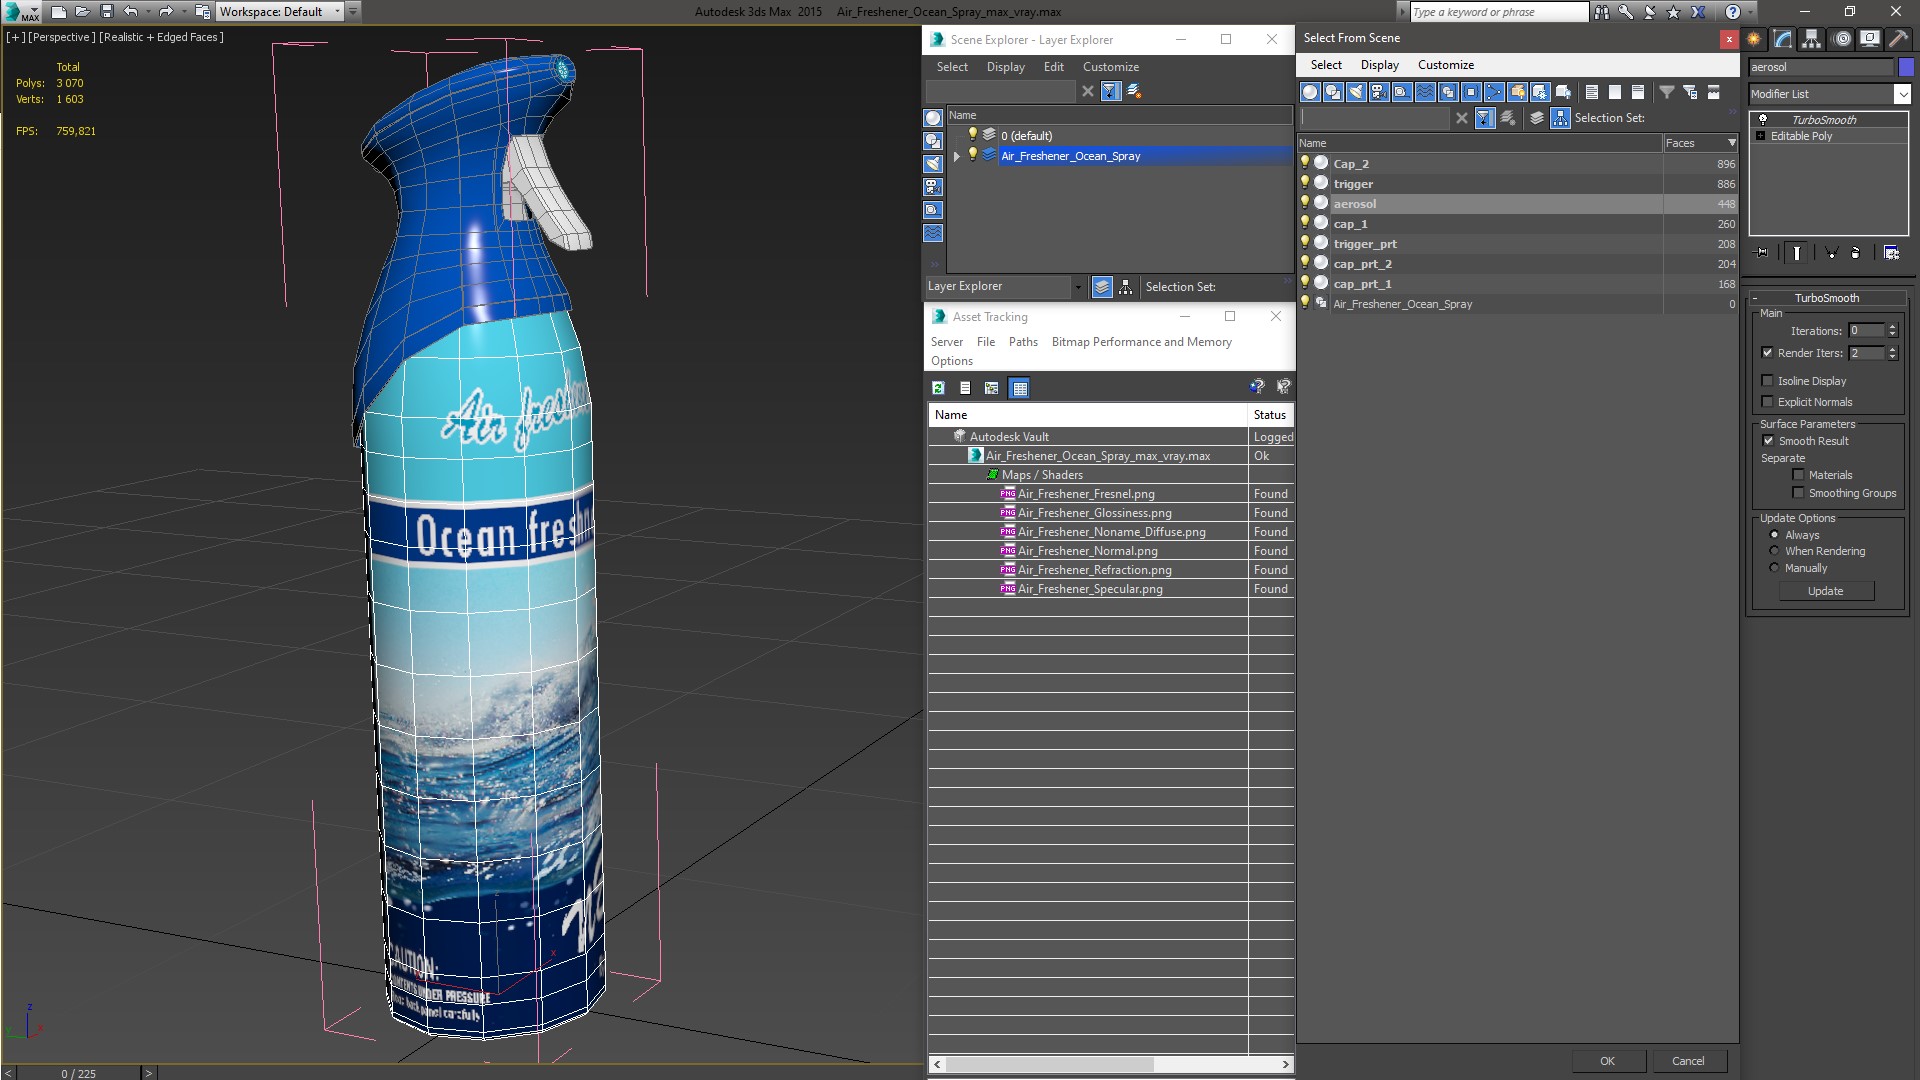
Task: Open the Layer Explorer type dropdown
Action: [x=1077, y=287]
